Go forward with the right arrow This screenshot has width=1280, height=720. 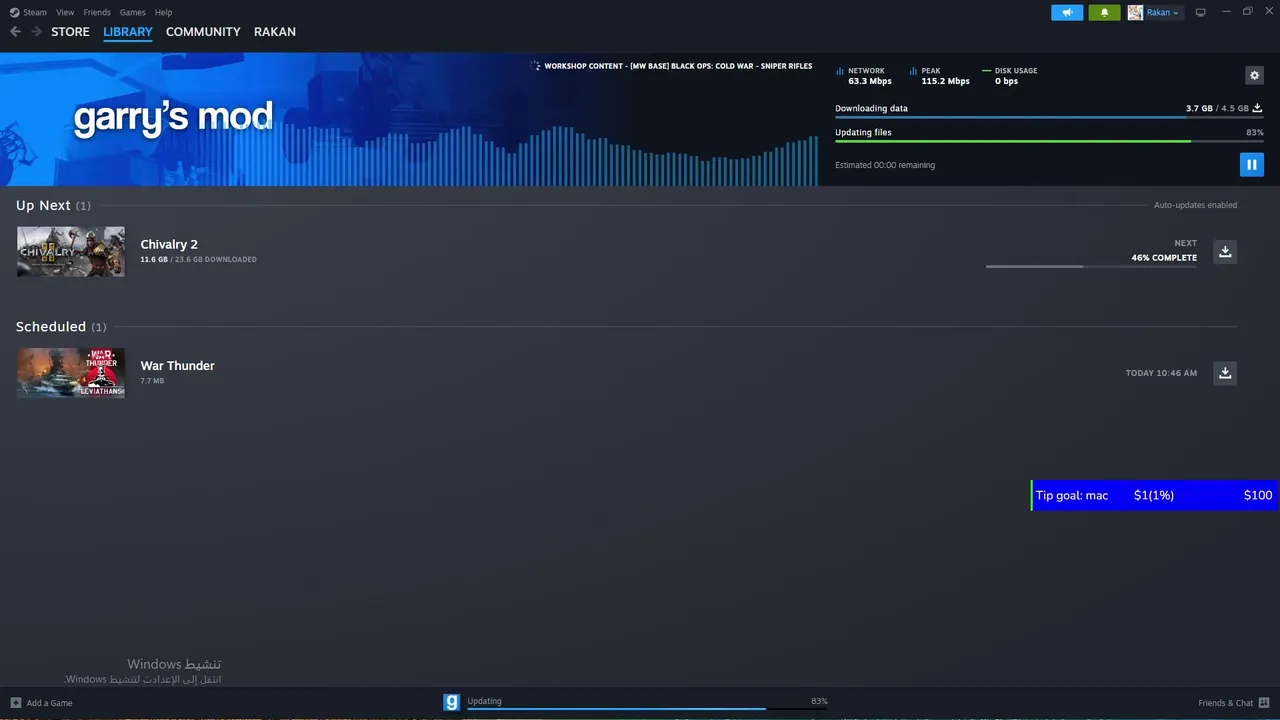click(x=36, y=32)
